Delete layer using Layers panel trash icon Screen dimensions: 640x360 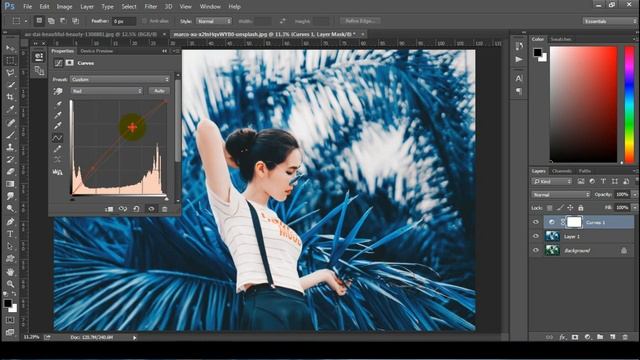tap(625, 337)
